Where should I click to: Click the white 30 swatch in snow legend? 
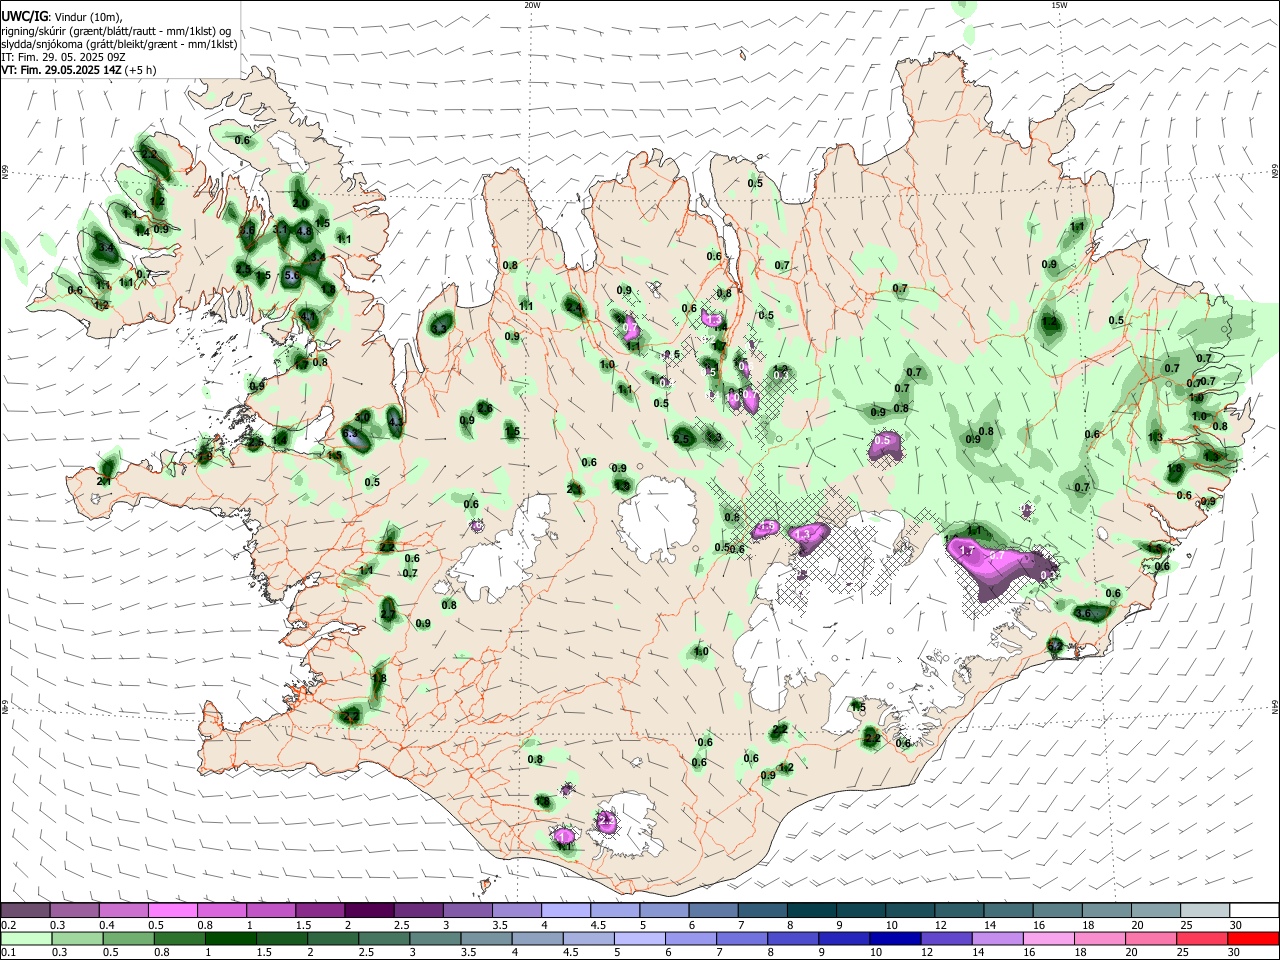(x=1254, y=910)
